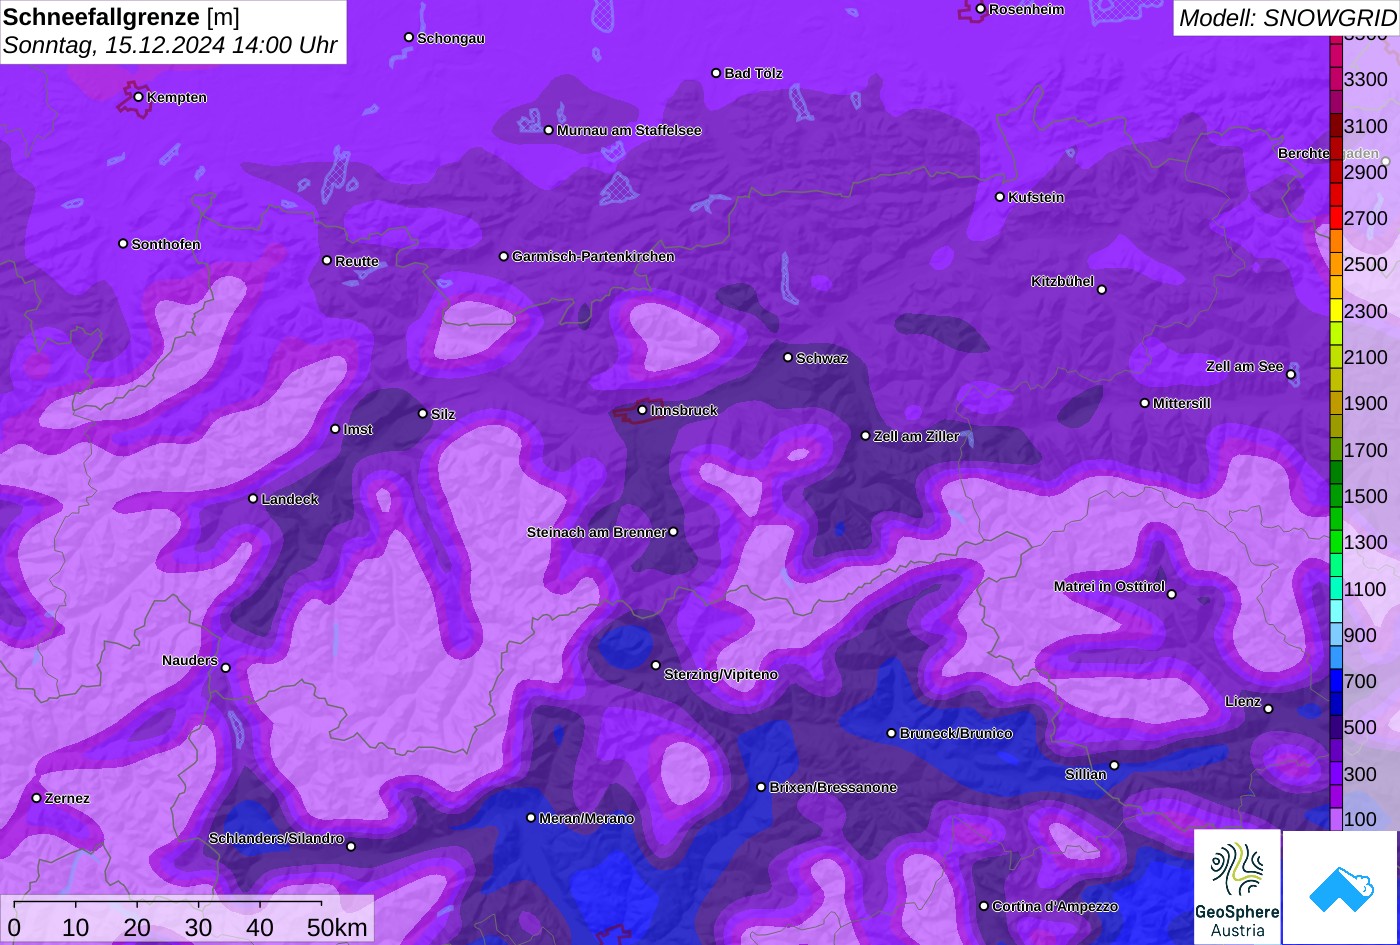Click the "Landeck" town label
This screenshot has height=945, width=1400.
point(290,499)
